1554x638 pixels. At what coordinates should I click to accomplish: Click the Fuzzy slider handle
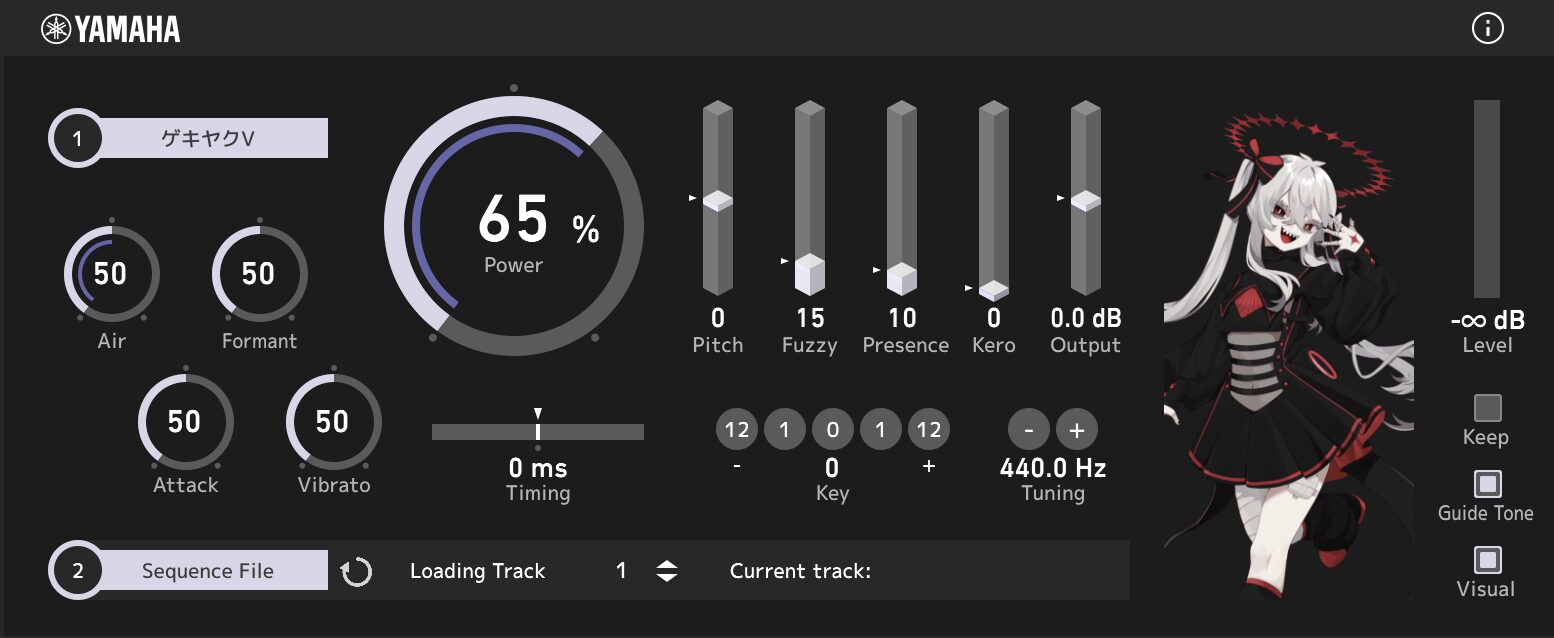(810, 273)
